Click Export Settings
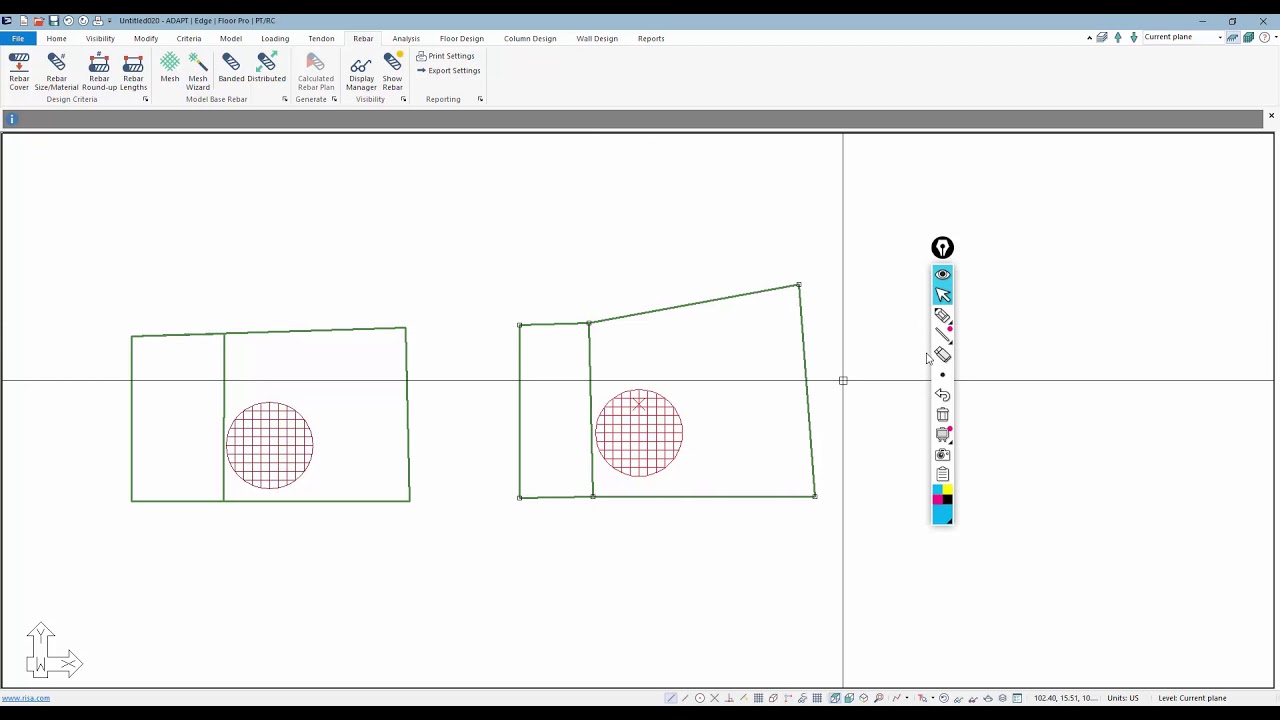This screenshot has height=720, width=1280. (449, 70)
